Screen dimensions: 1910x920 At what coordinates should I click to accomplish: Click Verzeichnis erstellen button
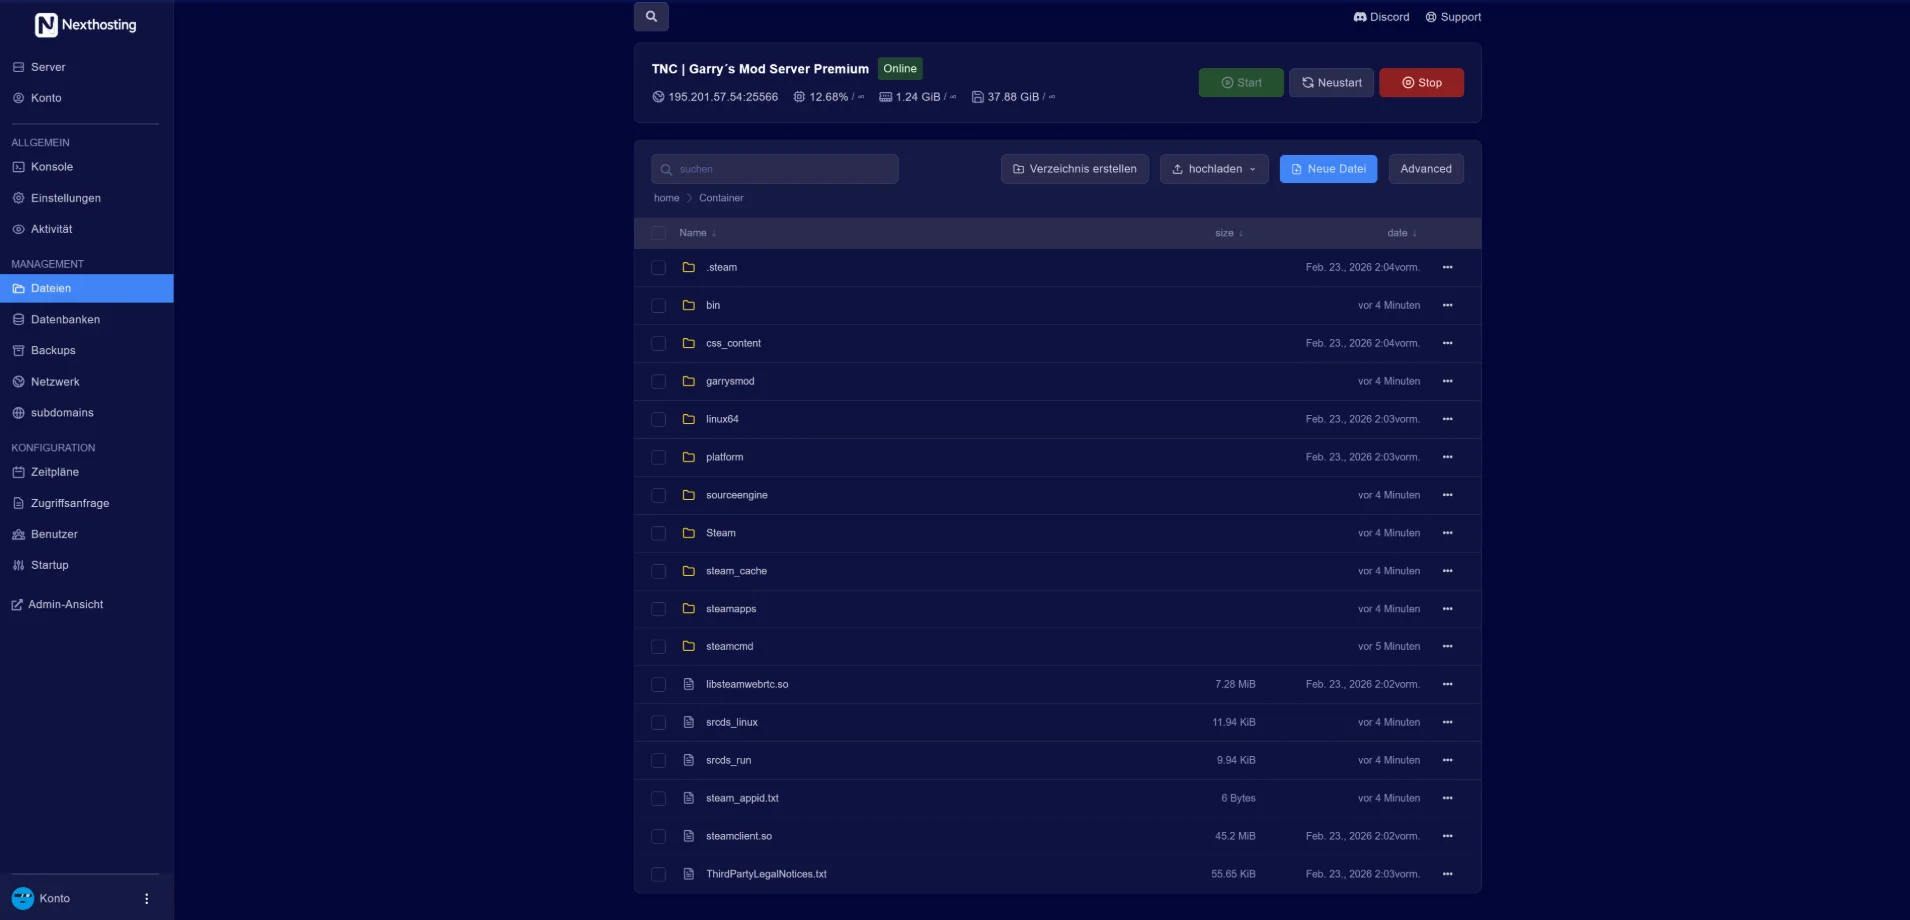1074,169
